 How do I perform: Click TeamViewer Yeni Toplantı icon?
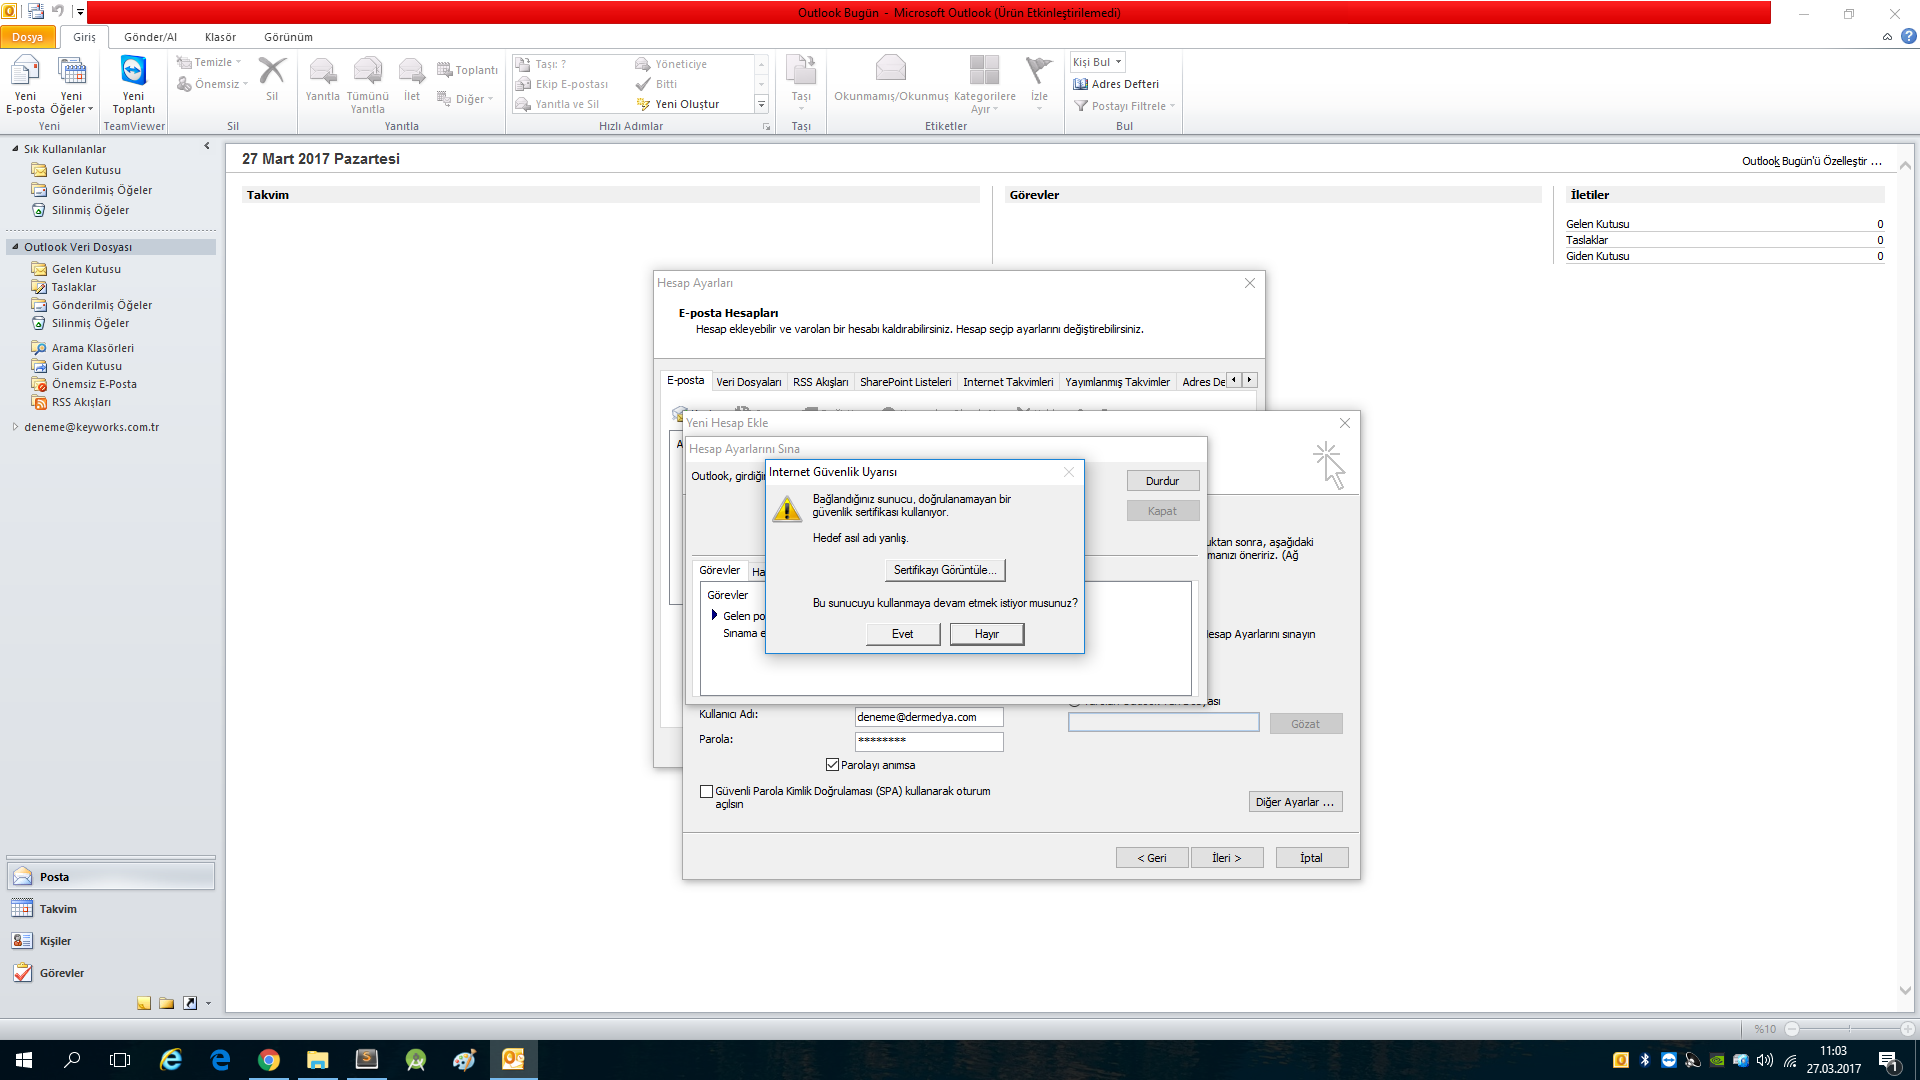[x=133, y=85]
